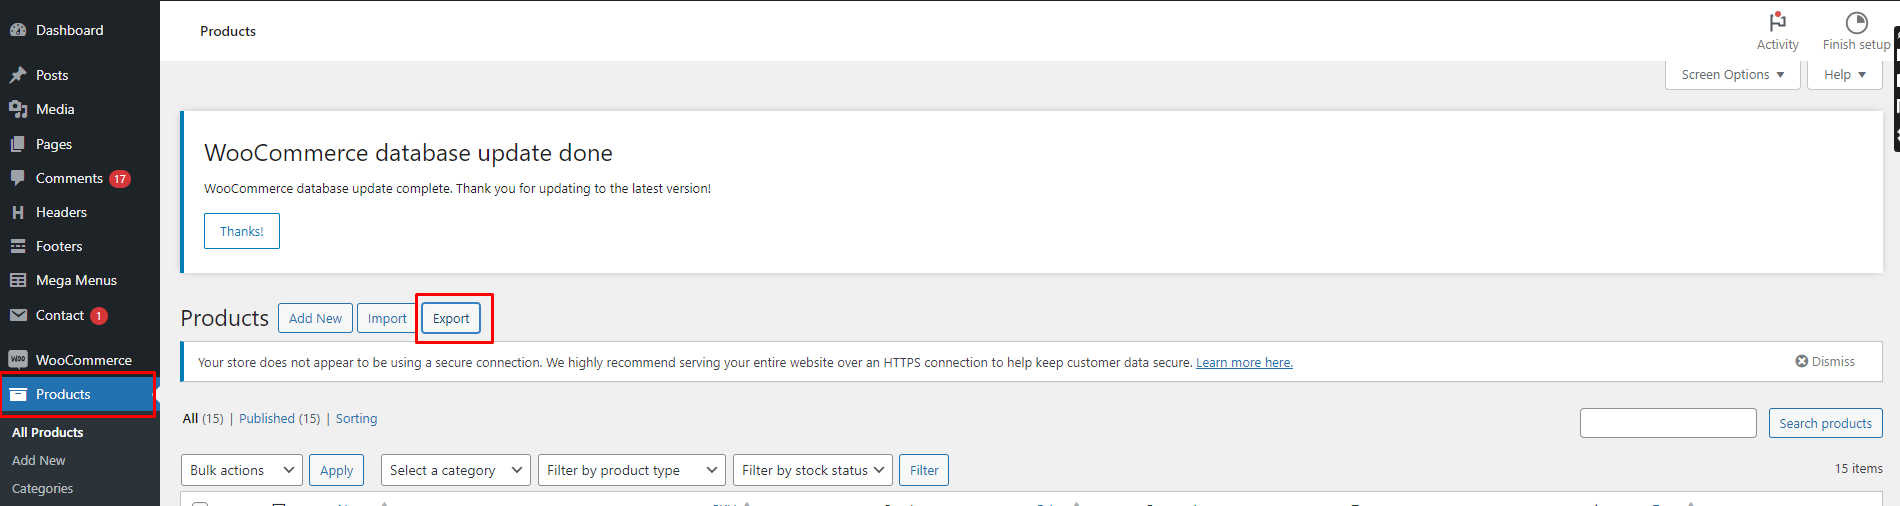Show Published (15) products view
1900x506 pixels.
[279, 418]
